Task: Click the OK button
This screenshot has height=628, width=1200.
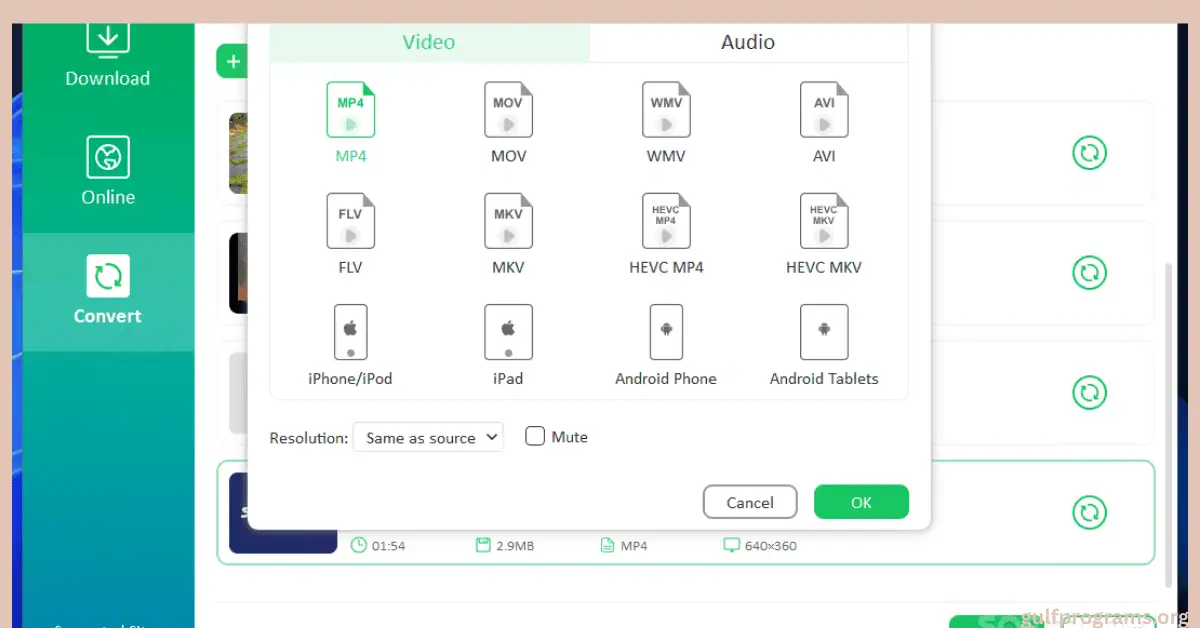Action: [x=861, y=502]
